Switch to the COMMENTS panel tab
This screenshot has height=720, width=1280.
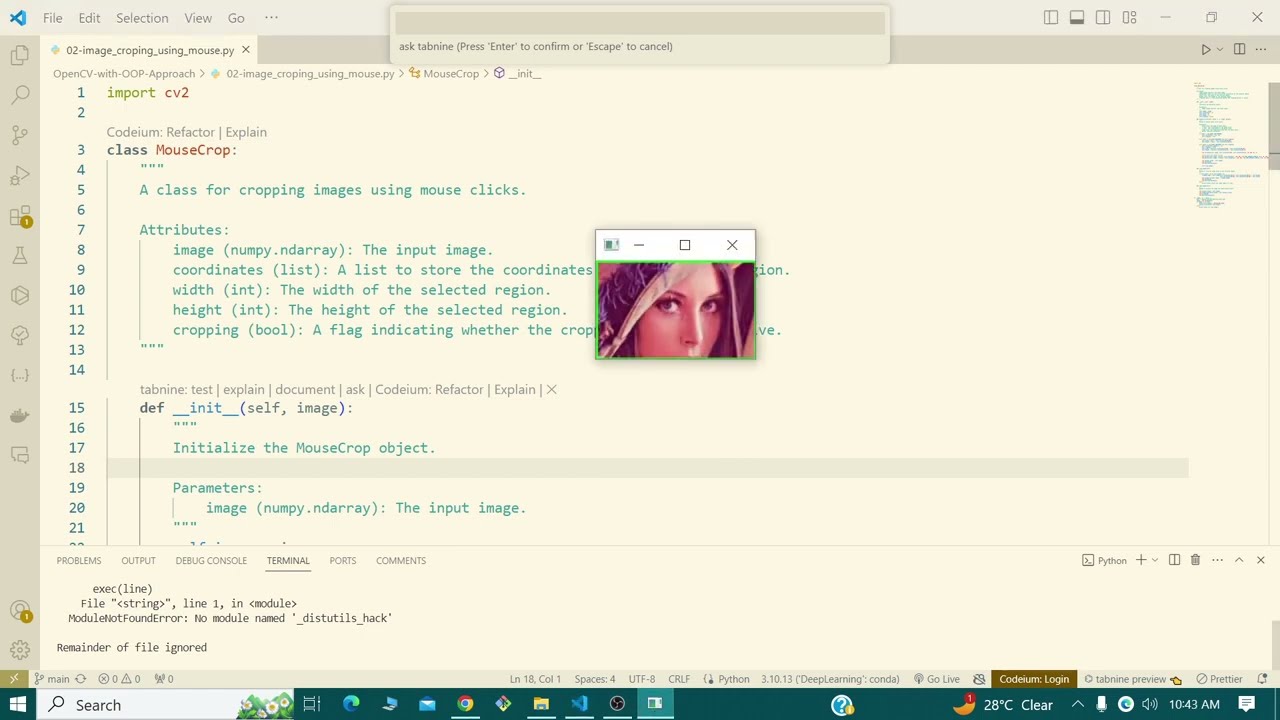(401, 560)
